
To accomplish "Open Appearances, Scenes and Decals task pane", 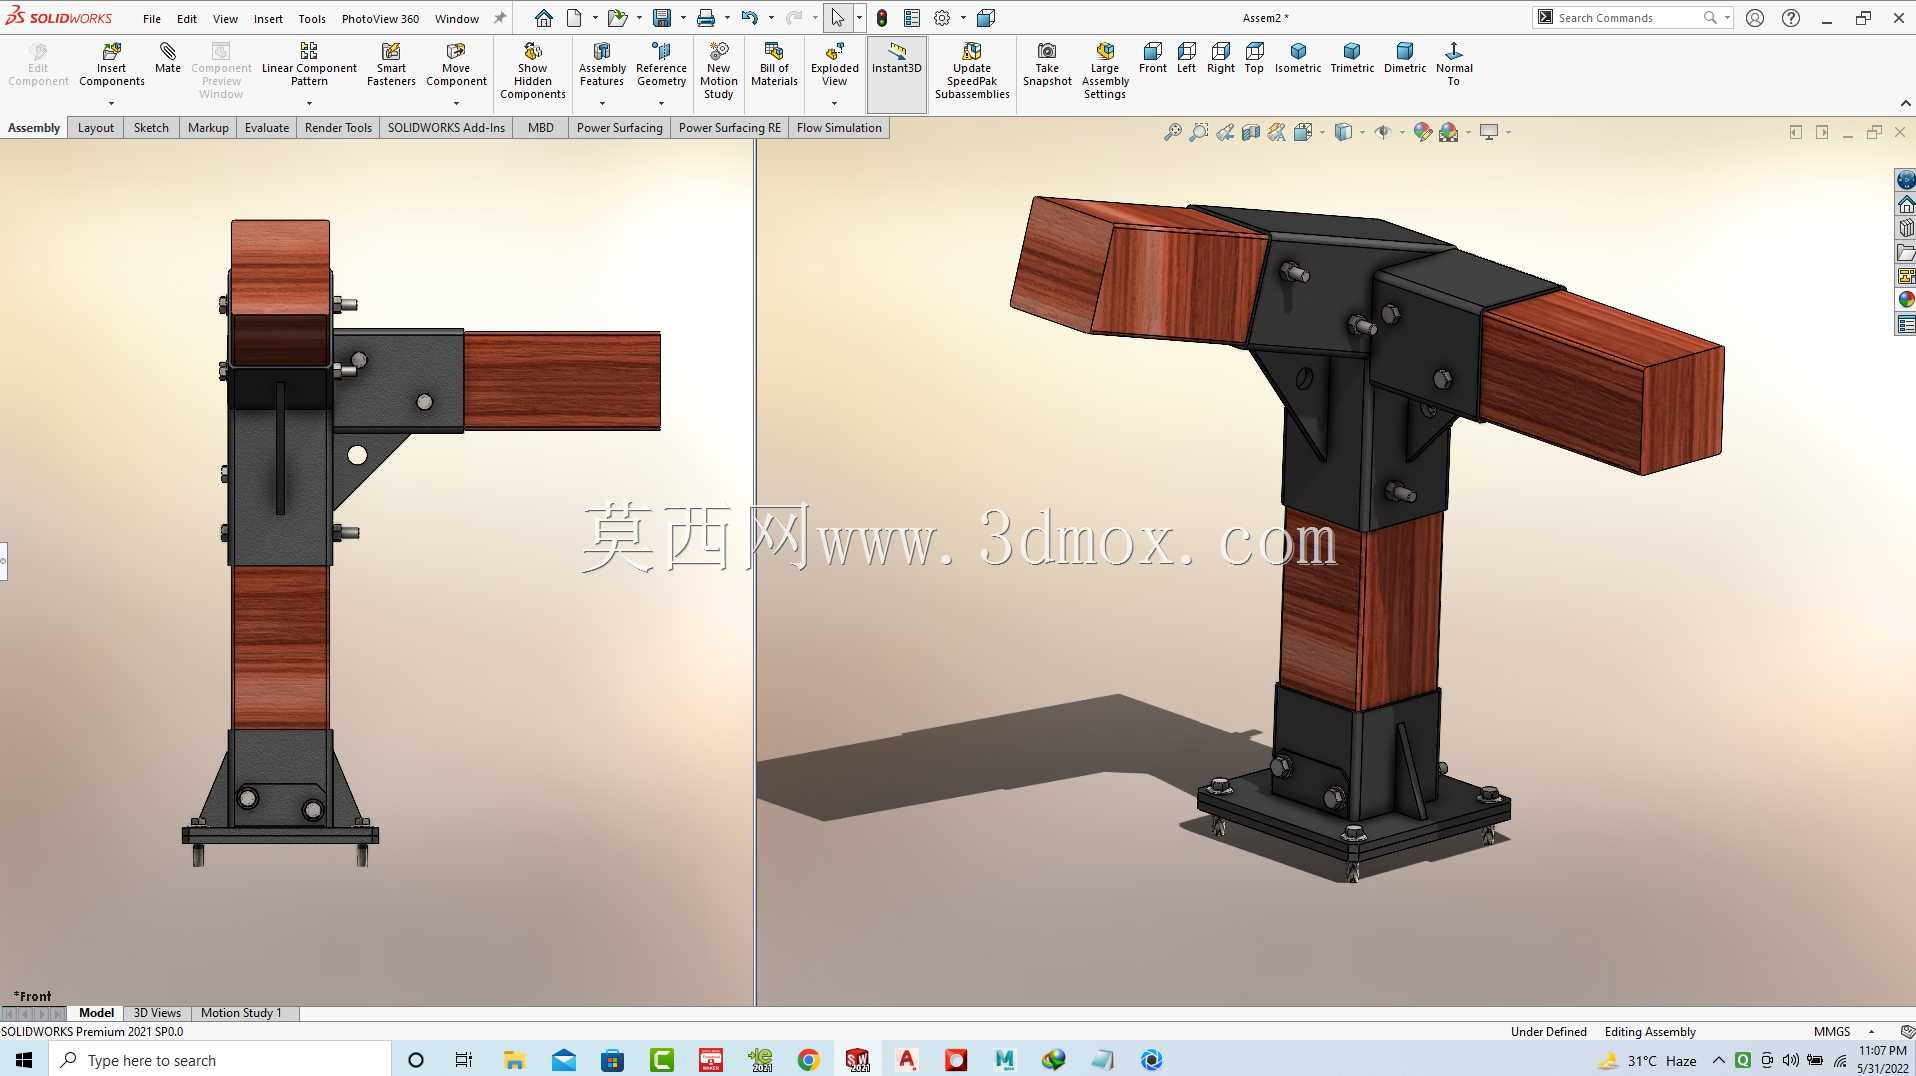I will [1906, 299].
